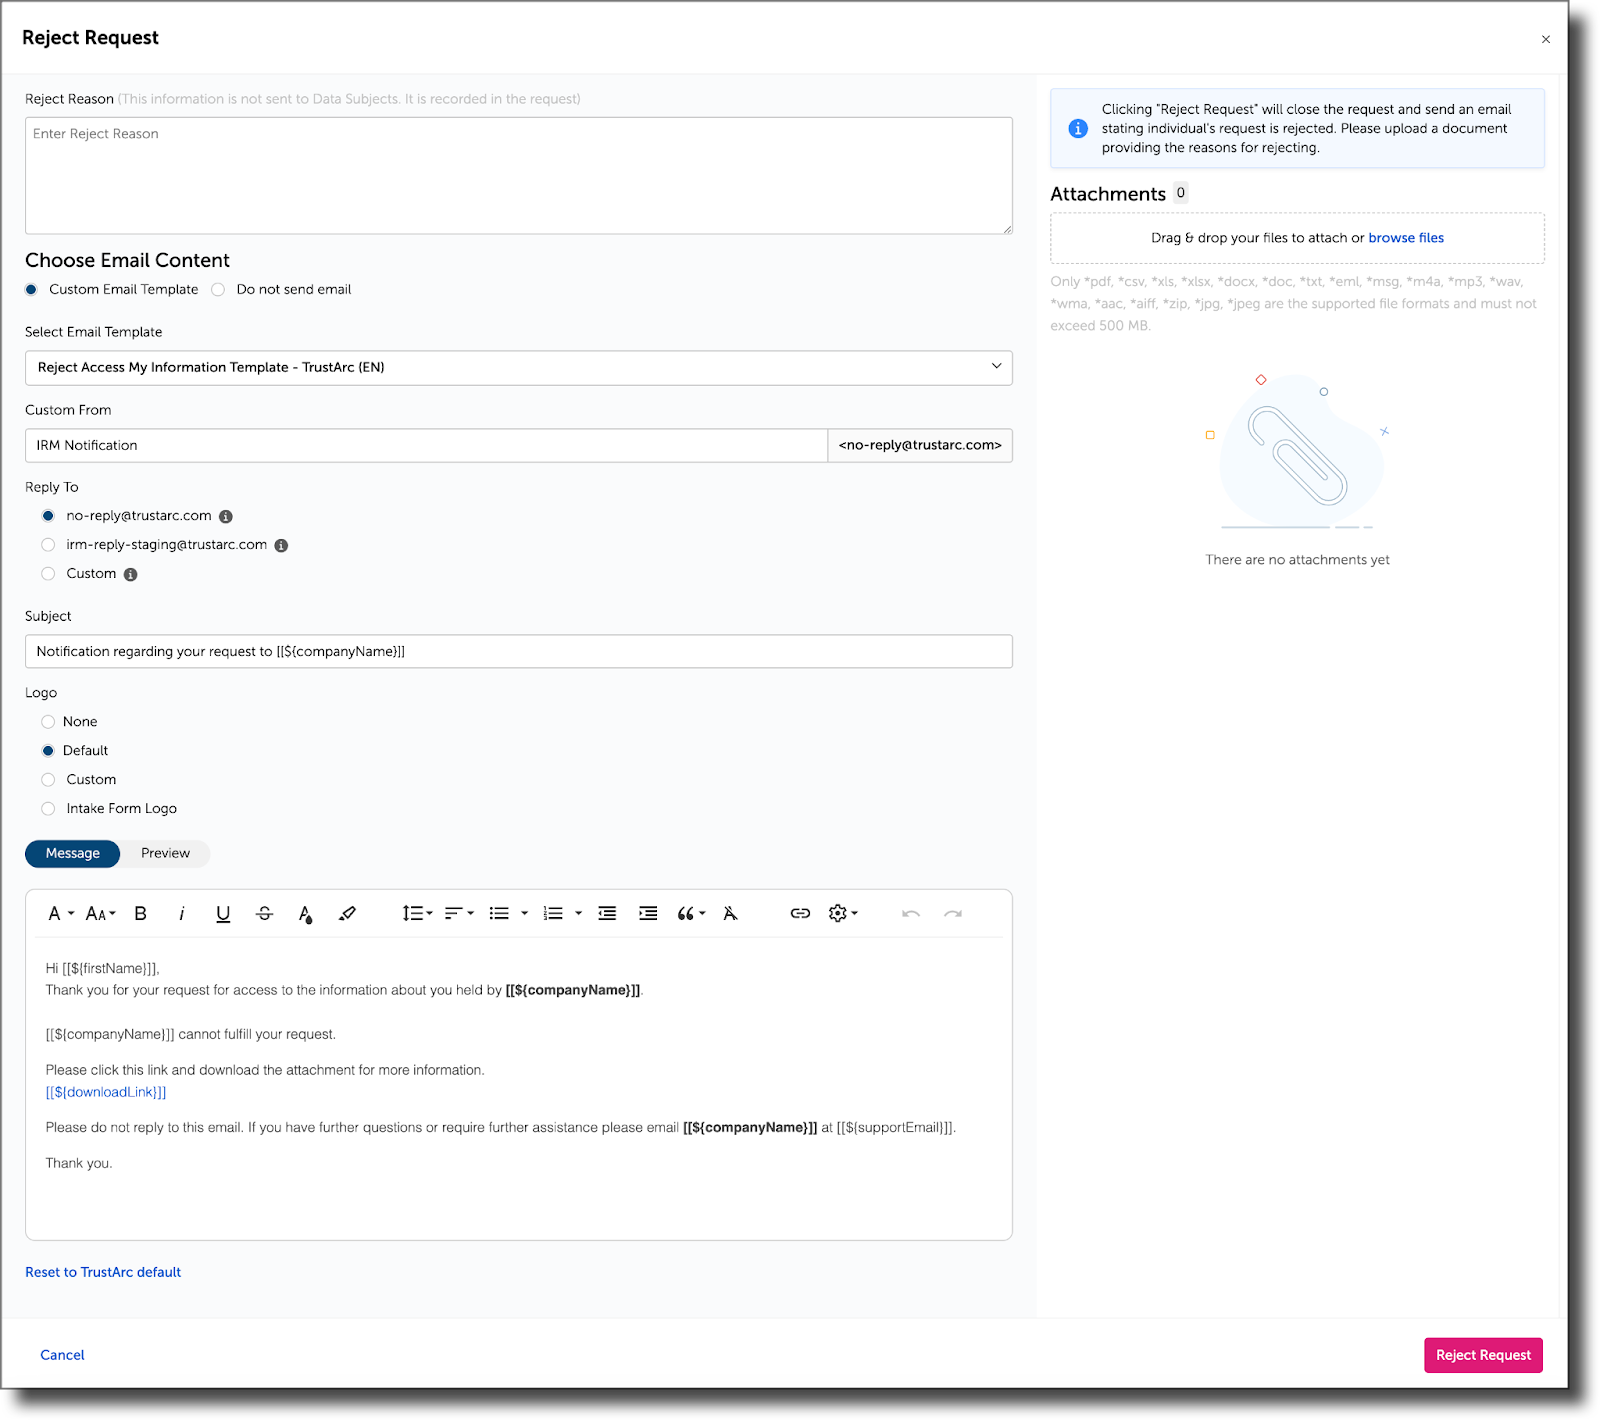Underline the selected message text
The image size is (1600, 1420).
tap(223, 913)
